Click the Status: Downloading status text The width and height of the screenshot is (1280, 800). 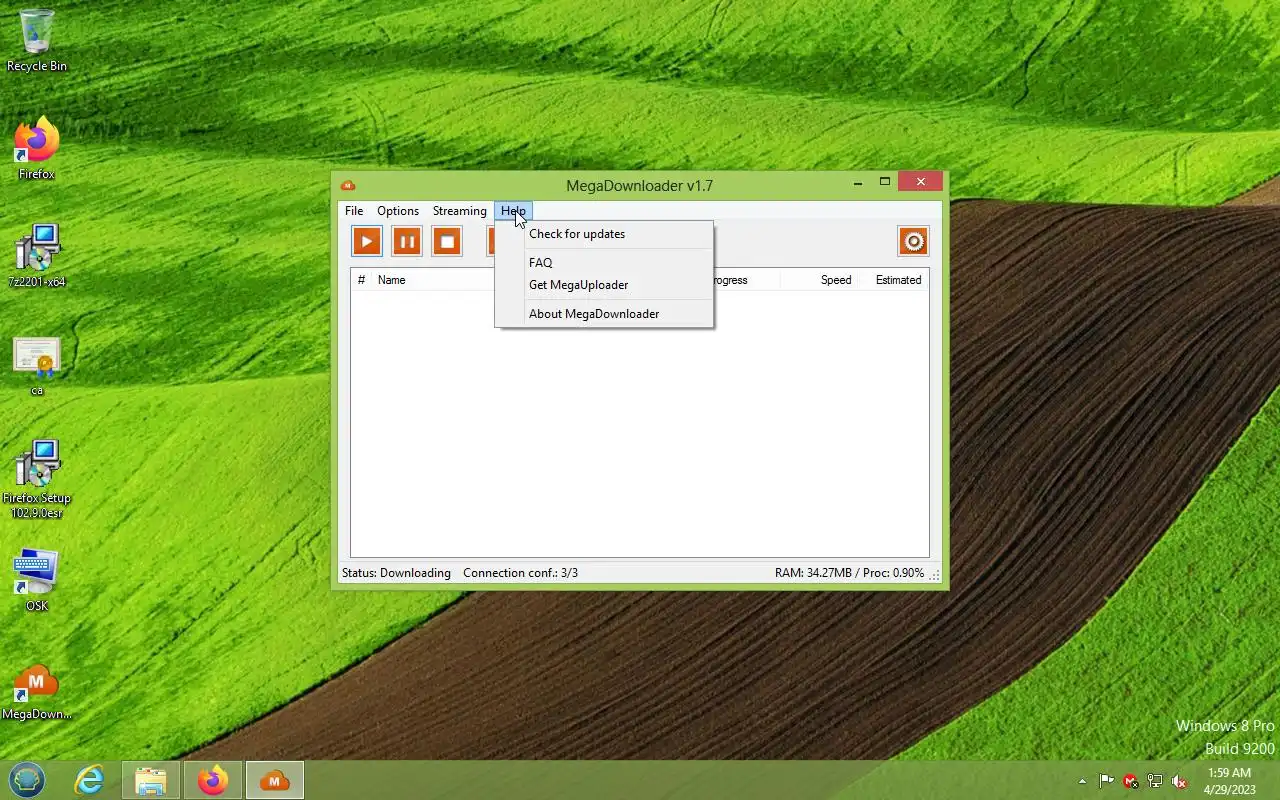tap(396, 573)
